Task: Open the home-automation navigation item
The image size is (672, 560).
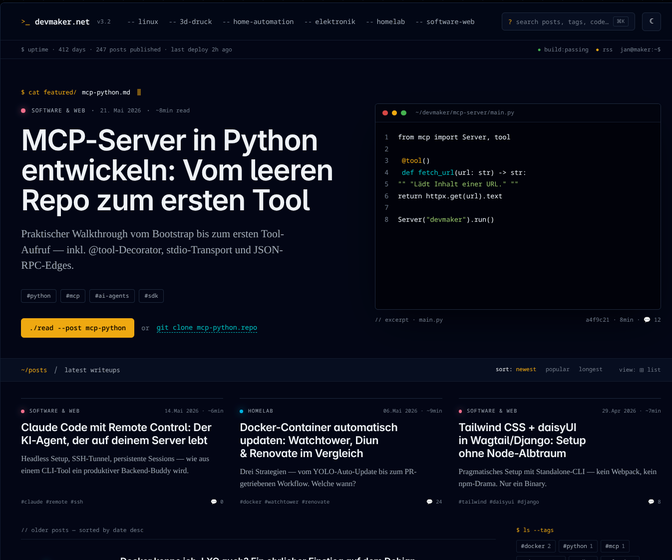Action: point(258,22)
